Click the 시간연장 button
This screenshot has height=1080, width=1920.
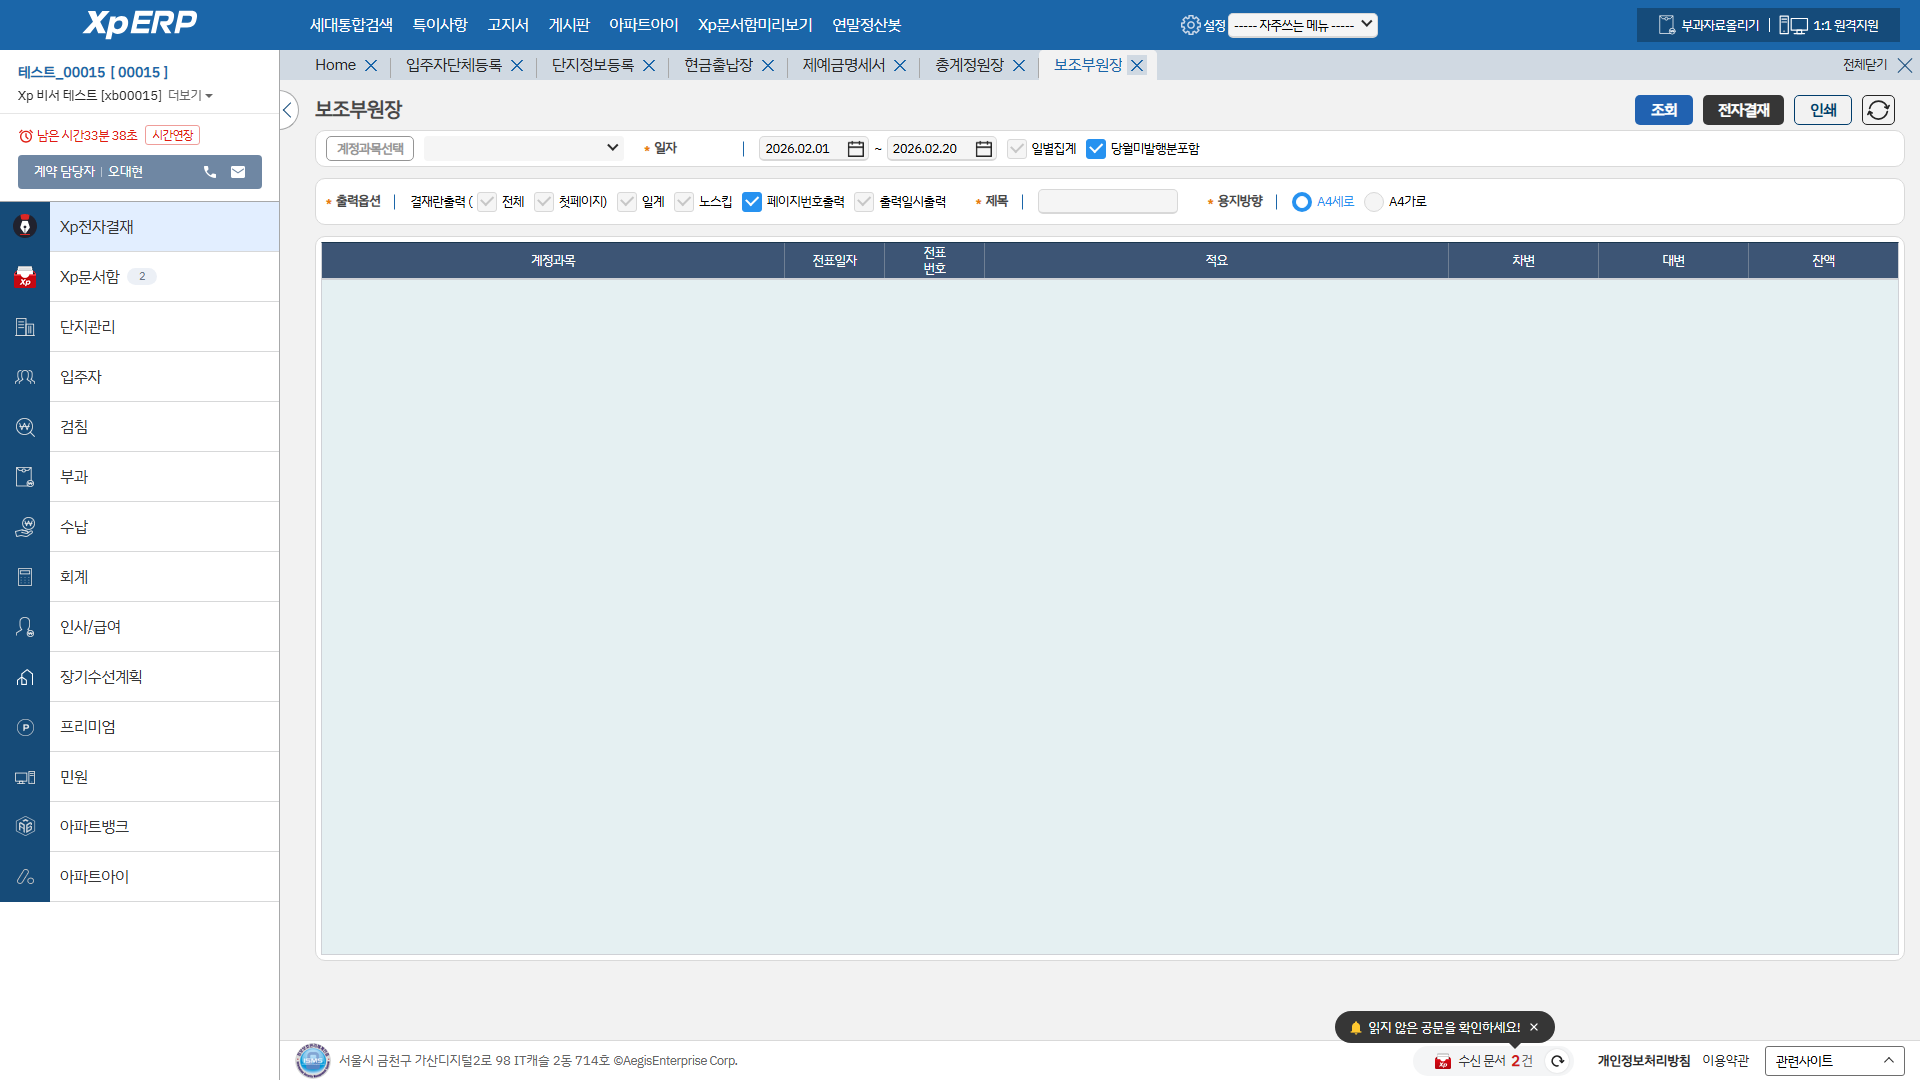(x=172, y=135)
